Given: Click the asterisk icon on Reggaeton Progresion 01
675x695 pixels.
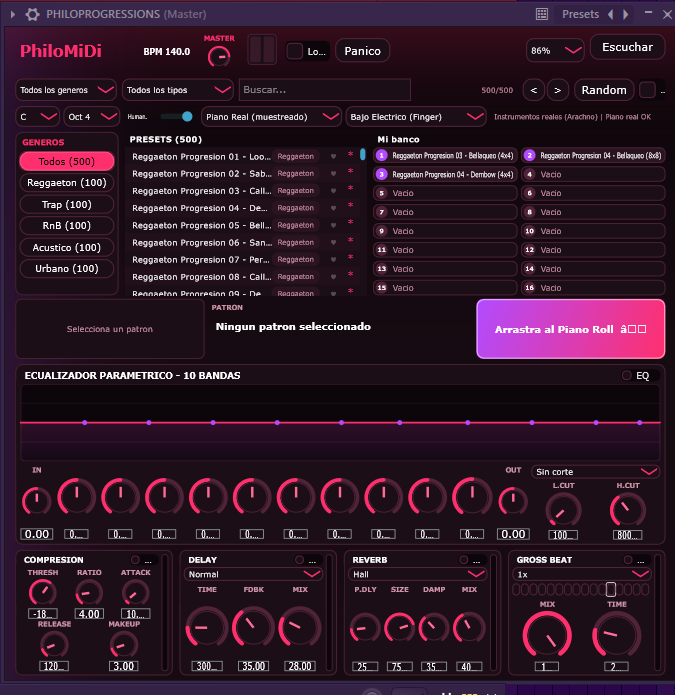Looking at the screenshot, I should (350, 155).
